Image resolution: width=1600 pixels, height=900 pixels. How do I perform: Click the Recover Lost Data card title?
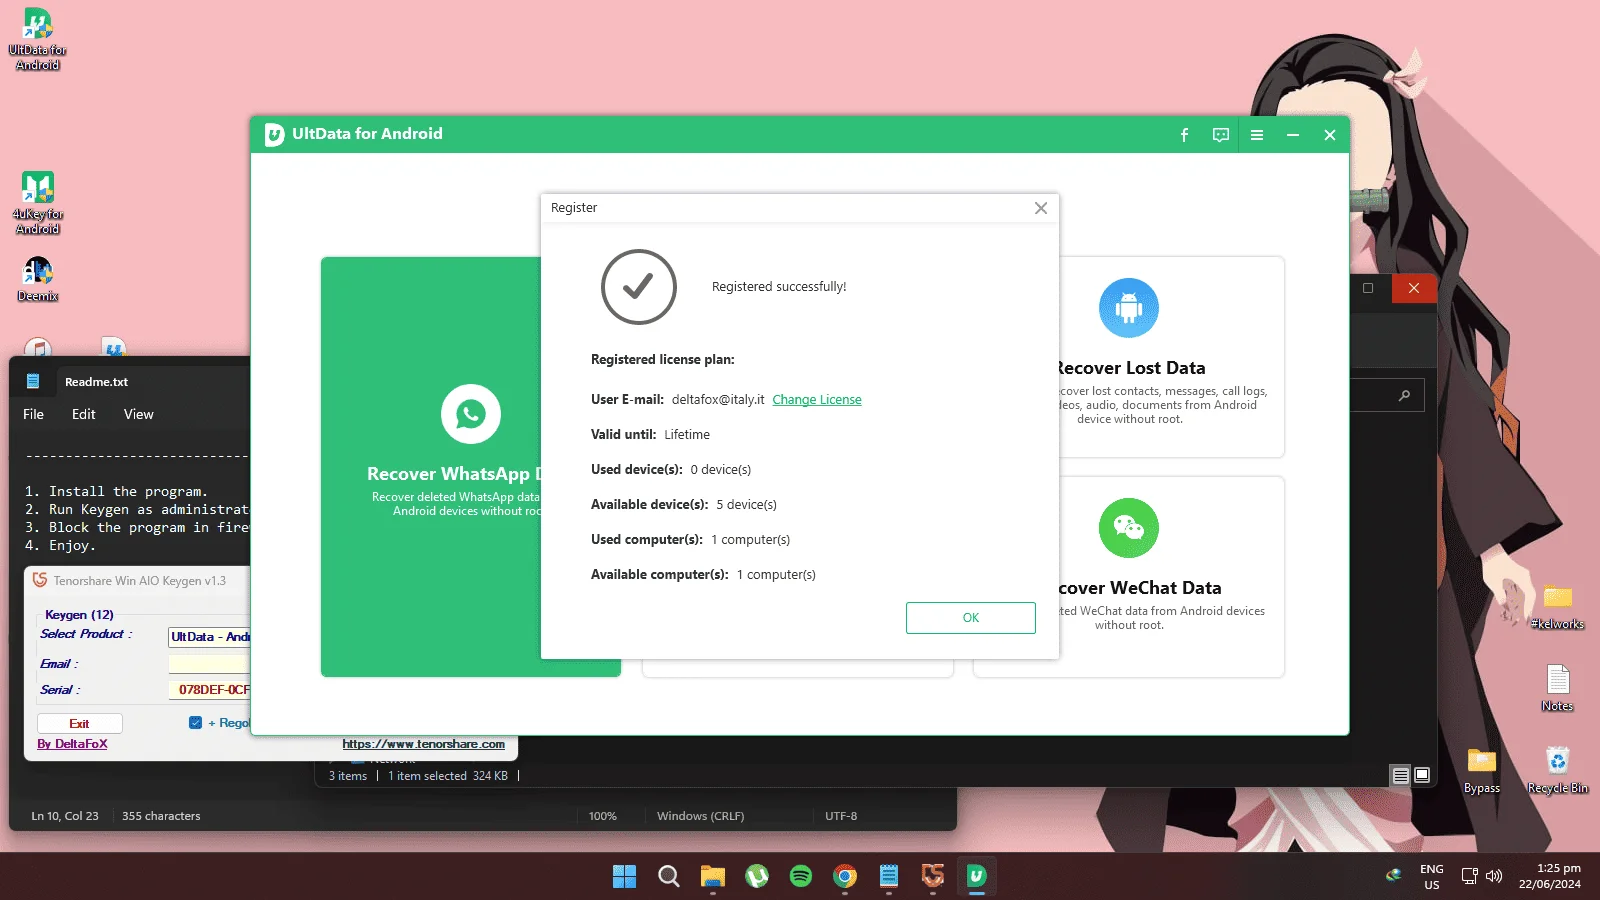click(1132, 368)
